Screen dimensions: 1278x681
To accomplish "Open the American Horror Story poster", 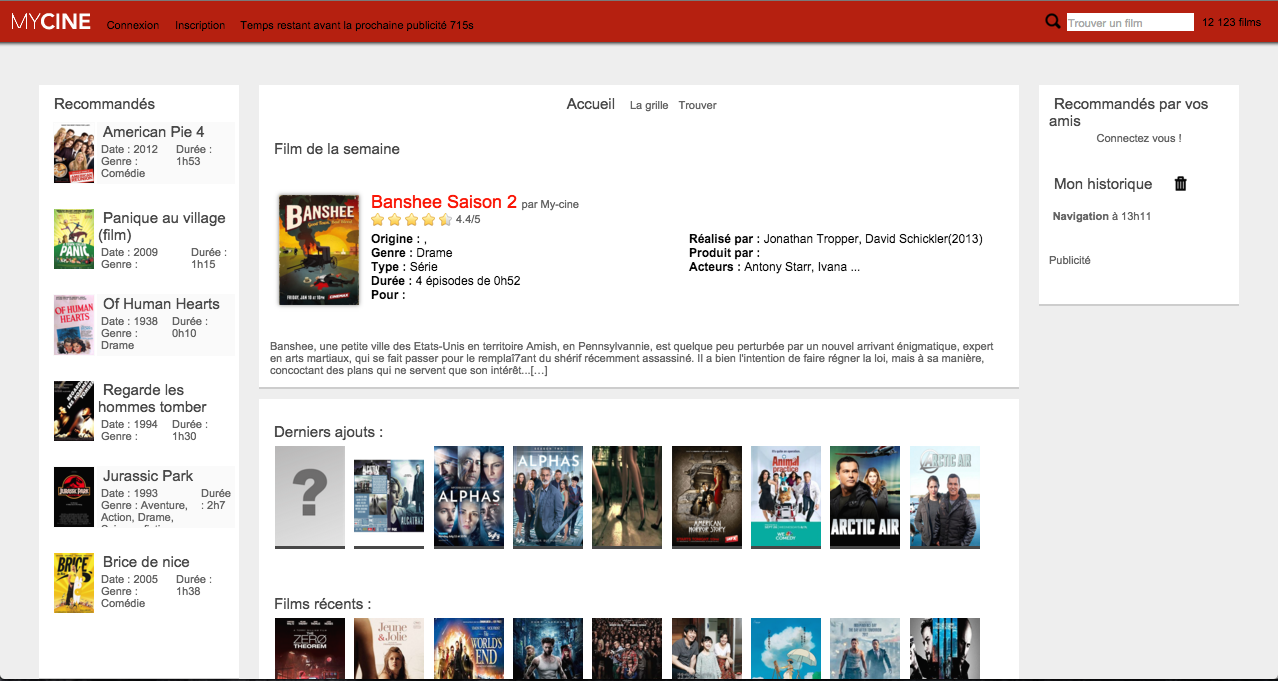I will pos(706,497).
